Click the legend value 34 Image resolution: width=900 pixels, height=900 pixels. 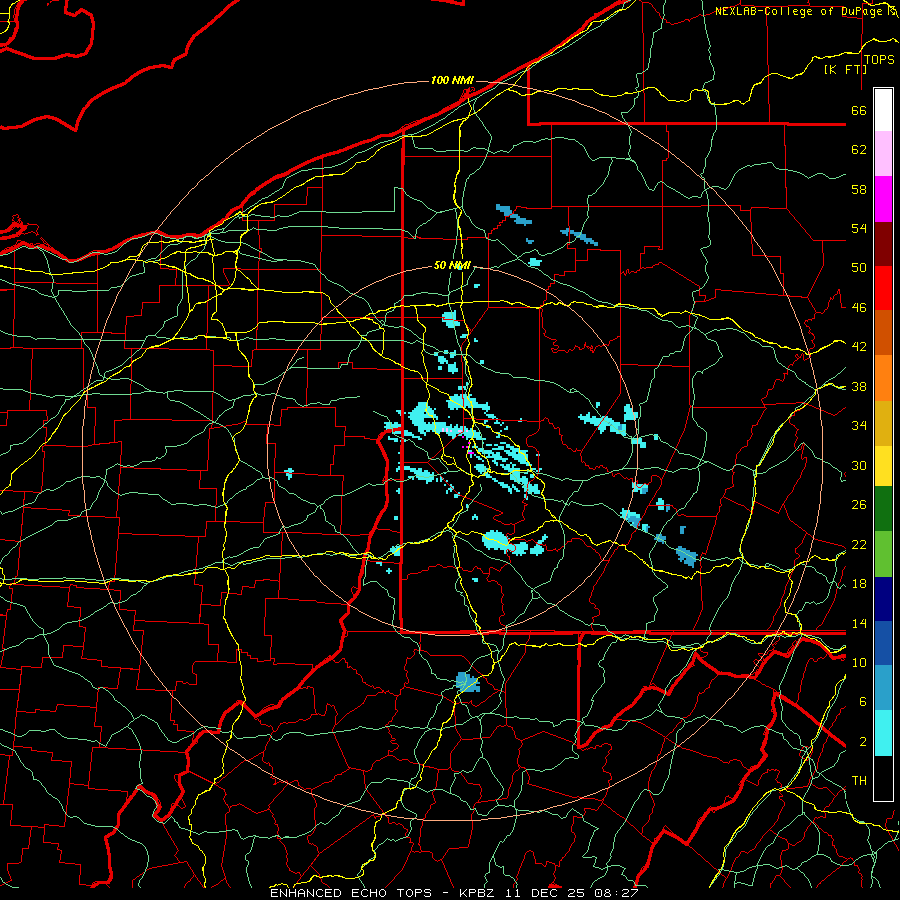[x=859, y=426]
